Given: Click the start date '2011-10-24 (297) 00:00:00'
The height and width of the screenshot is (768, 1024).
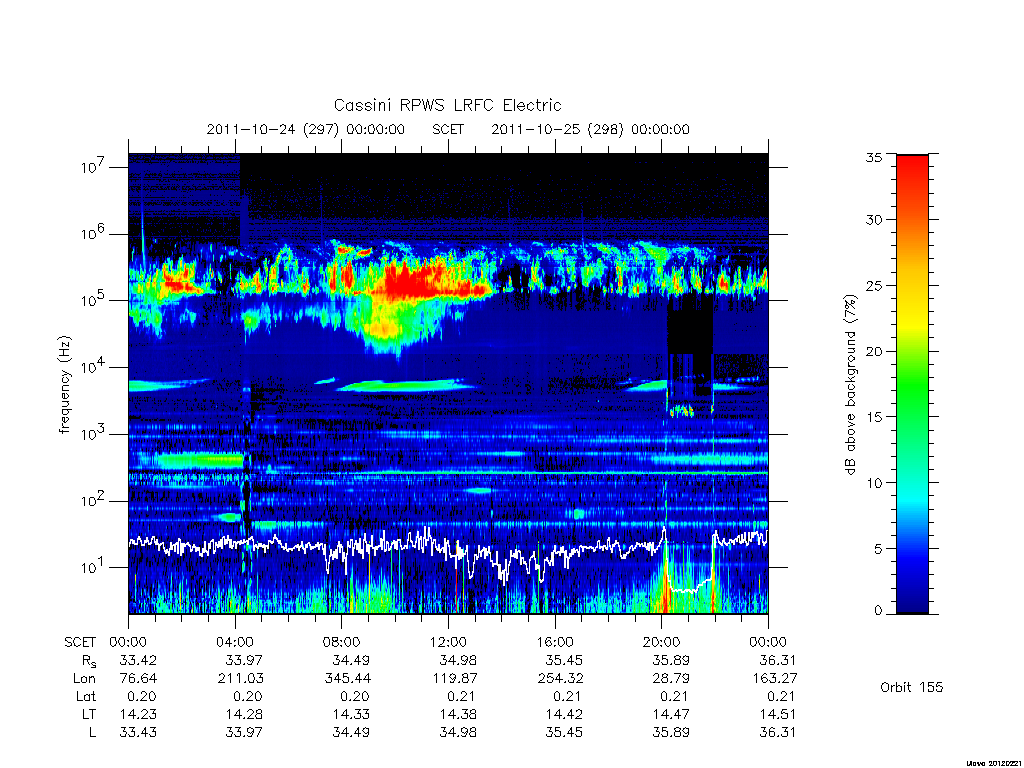Looking at the screenshot, I should click(x=306, y=129).
